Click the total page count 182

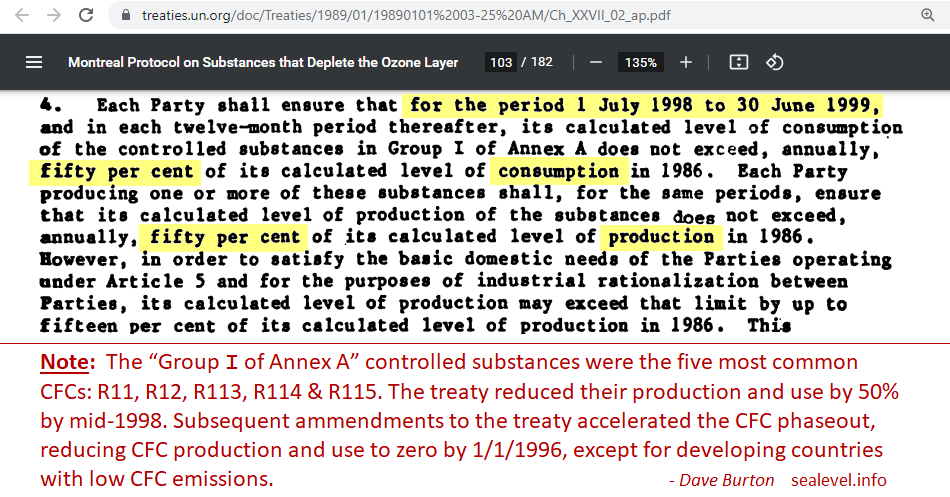(x=541, y=62)
